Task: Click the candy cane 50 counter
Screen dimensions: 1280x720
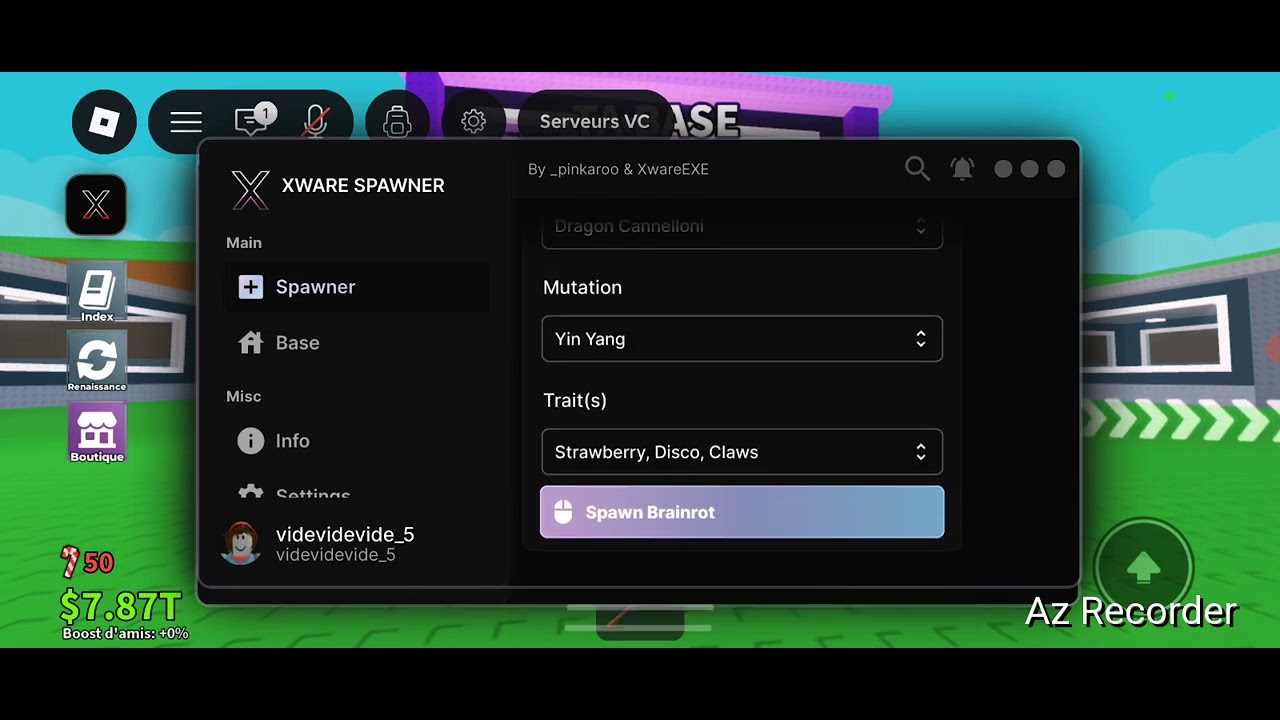Action: 88,562
